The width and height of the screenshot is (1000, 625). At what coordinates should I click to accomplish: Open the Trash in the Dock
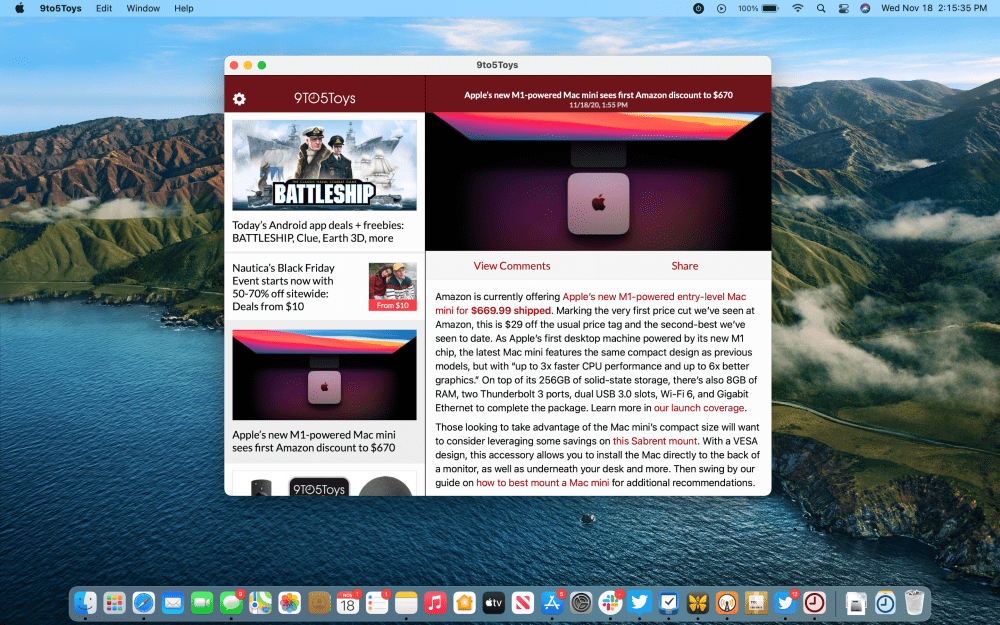pos(914,602)
